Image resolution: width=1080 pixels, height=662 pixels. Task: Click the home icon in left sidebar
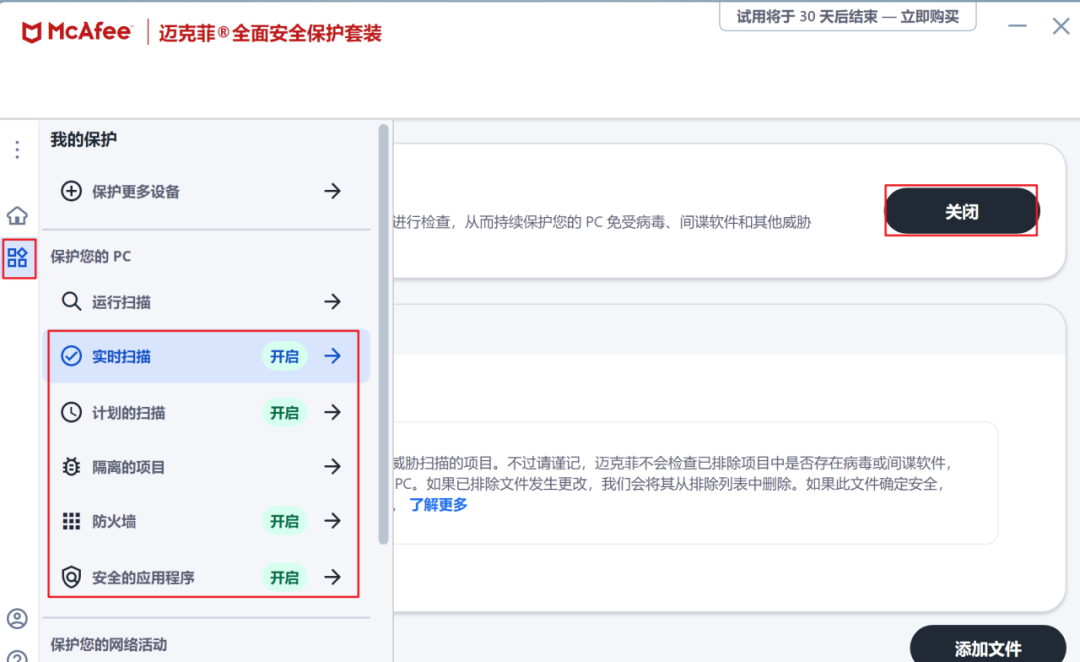(x=17, y=215)
